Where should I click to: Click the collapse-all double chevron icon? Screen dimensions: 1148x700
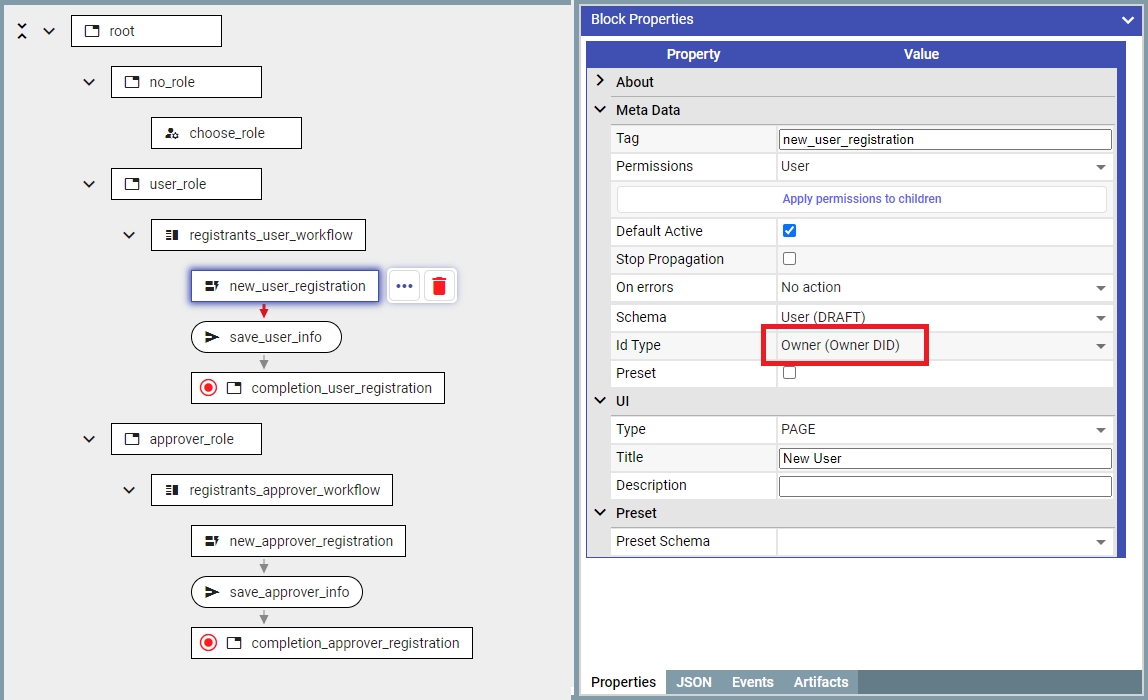click(22, 31)
